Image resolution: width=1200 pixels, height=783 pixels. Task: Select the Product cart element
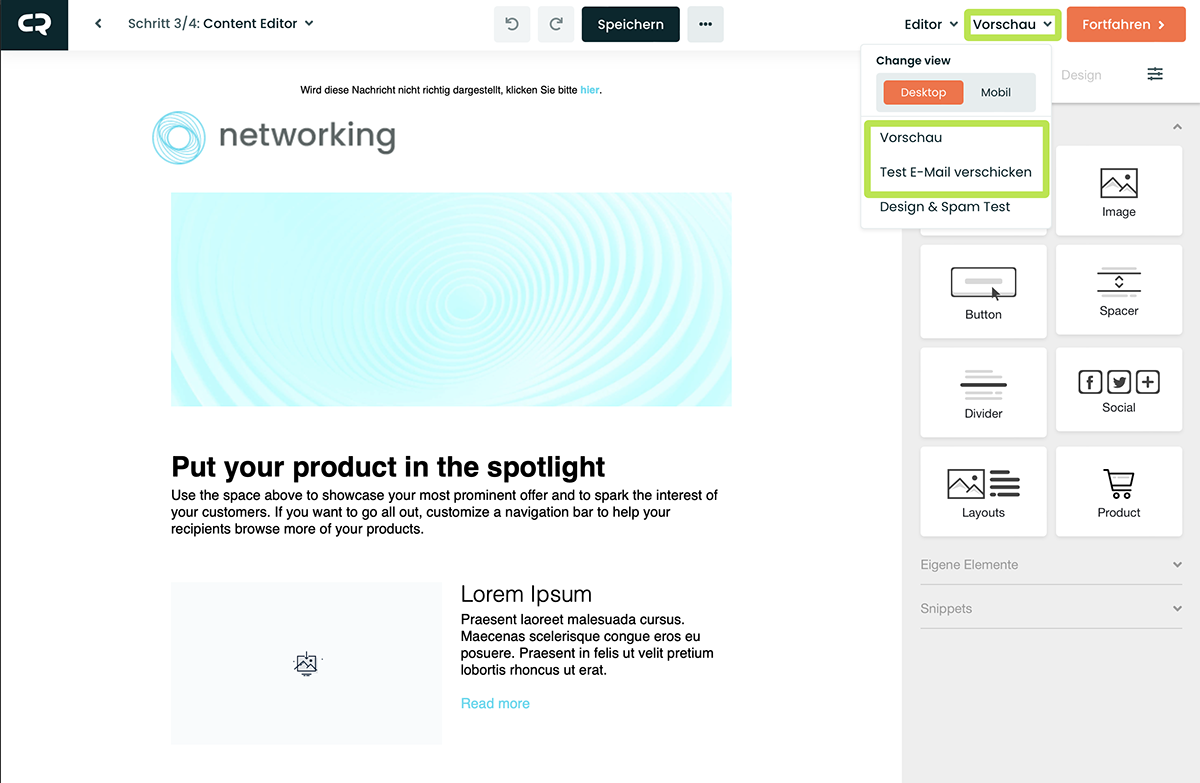pyautogui.click(x=1118, y=491)
